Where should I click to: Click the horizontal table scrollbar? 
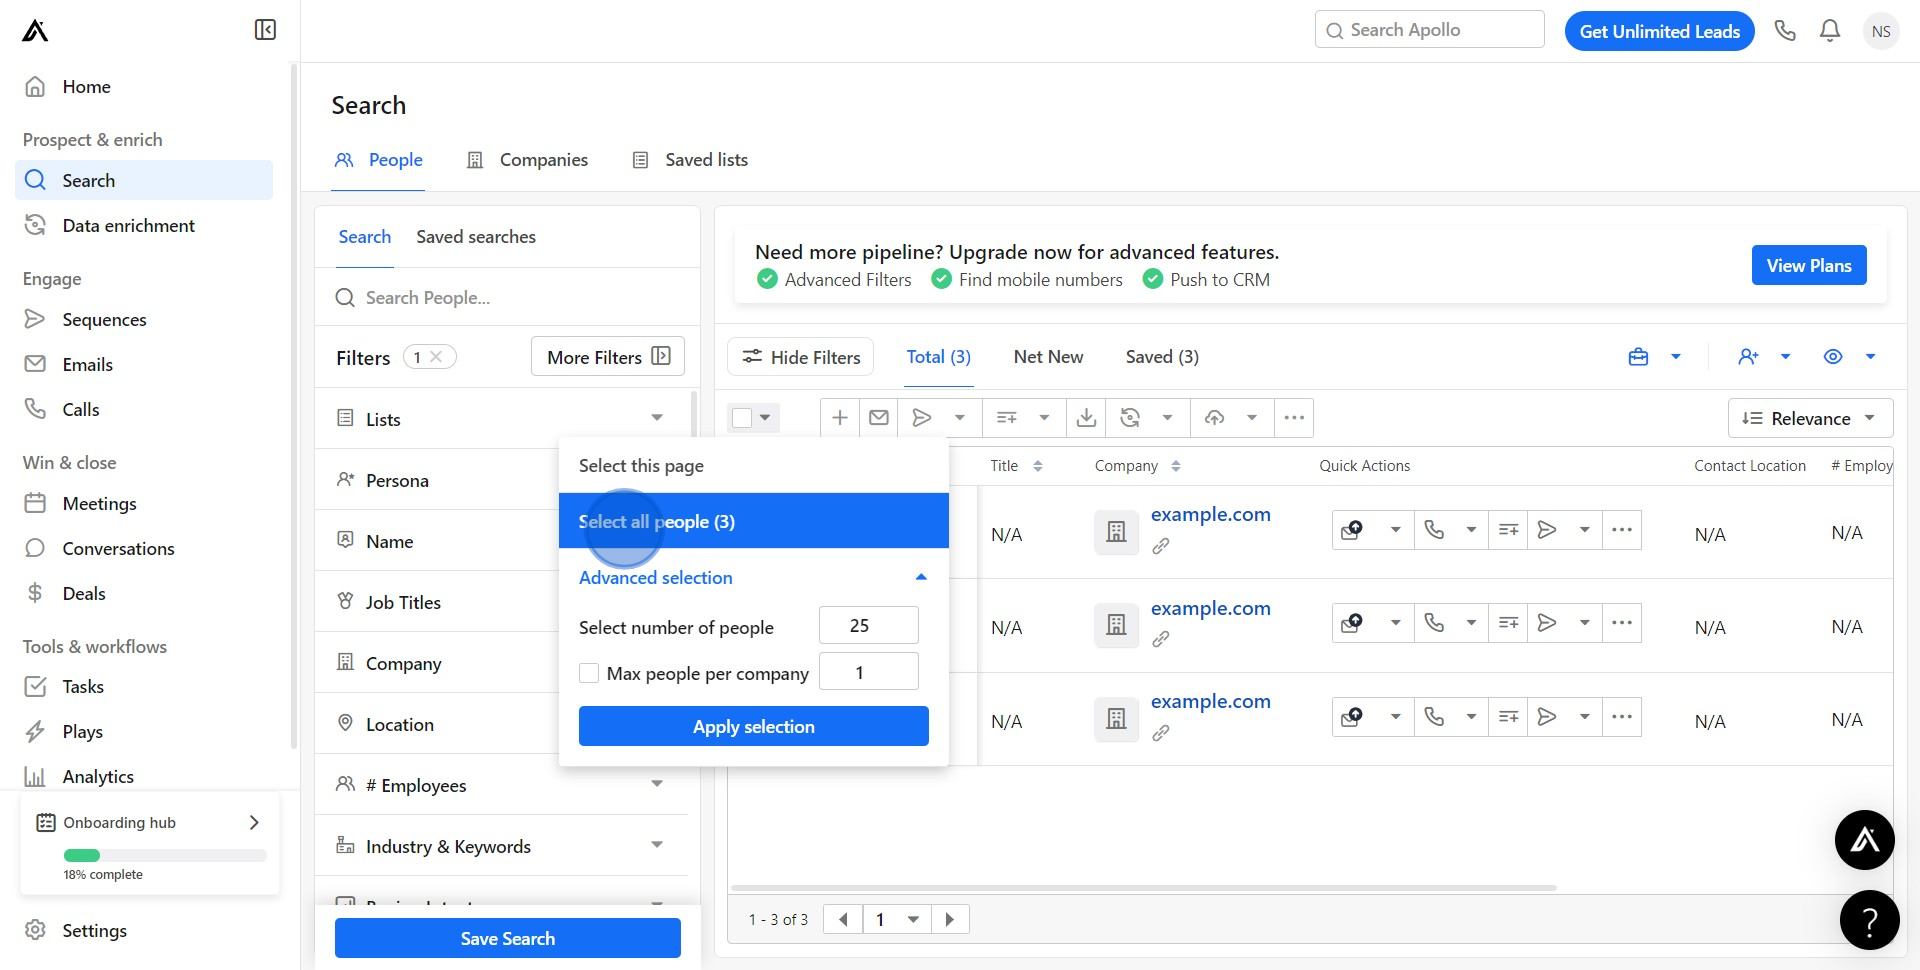[1143, 887]
